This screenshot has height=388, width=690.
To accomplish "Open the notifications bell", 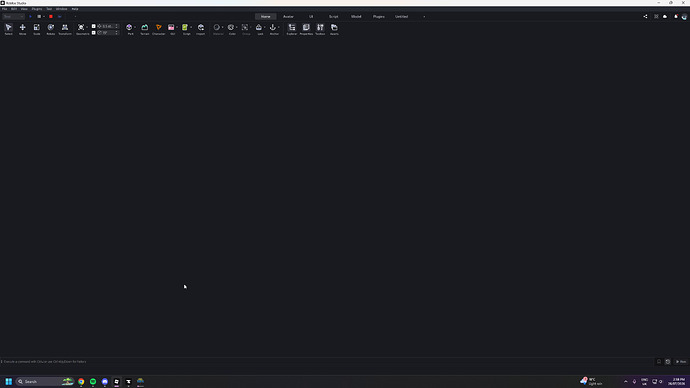I will tap(676, 16).
